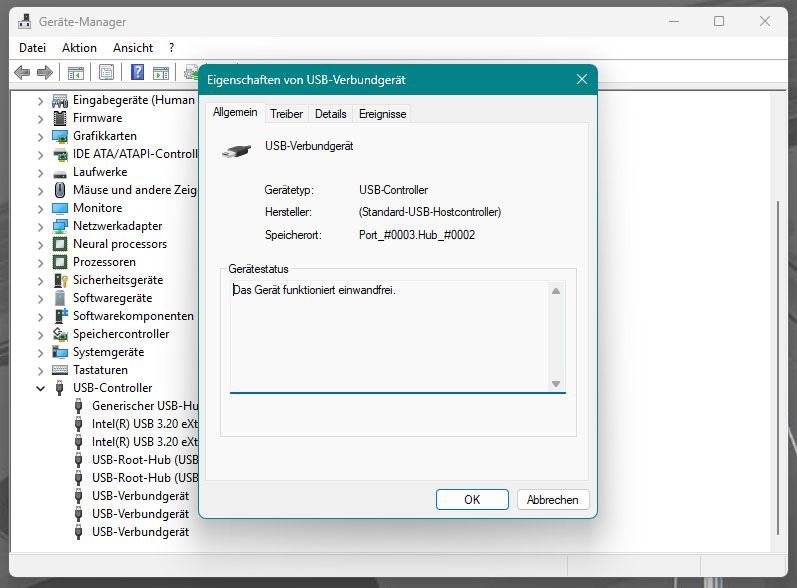Collapse the USB-Controller tree node
797x588 pixels.
[x=41, y=388]
